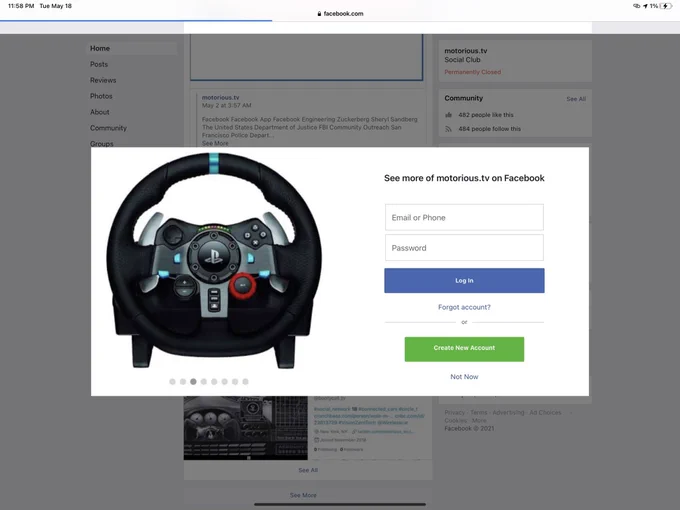Image resolution: width=680 pixels, height=510 pixels.
Task: Open Reviews in page sidebar
Action: pyautogui.click(x=103, y=80)
